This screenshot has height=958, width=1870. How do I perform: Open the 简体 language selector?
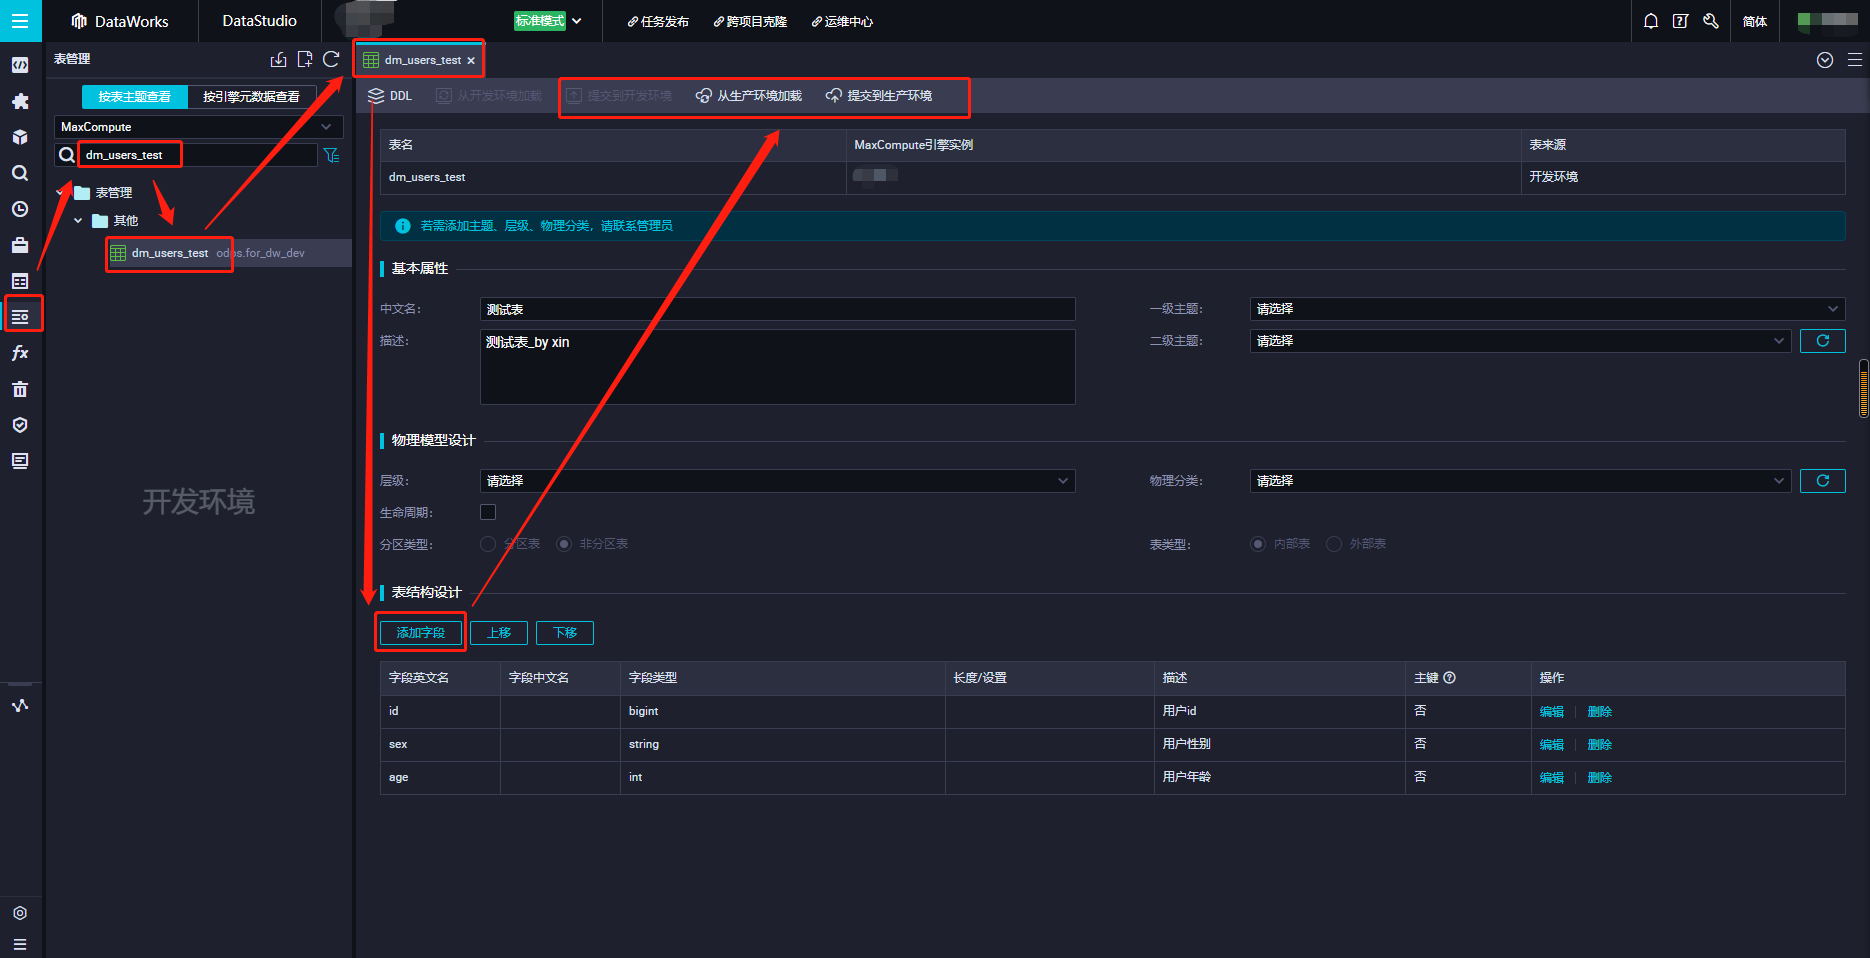(1754, 21)
